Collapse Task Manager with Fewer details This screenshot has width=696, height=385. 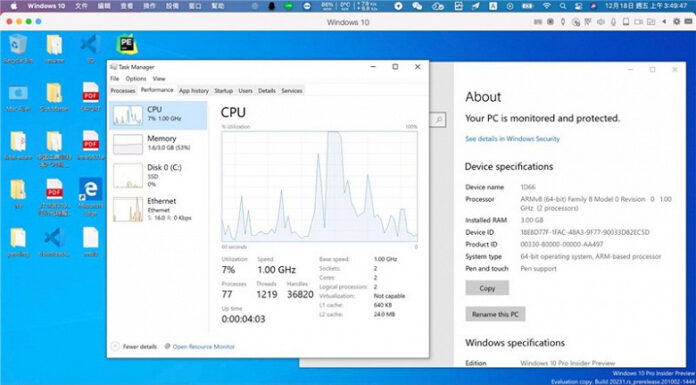tap(134, 346)
